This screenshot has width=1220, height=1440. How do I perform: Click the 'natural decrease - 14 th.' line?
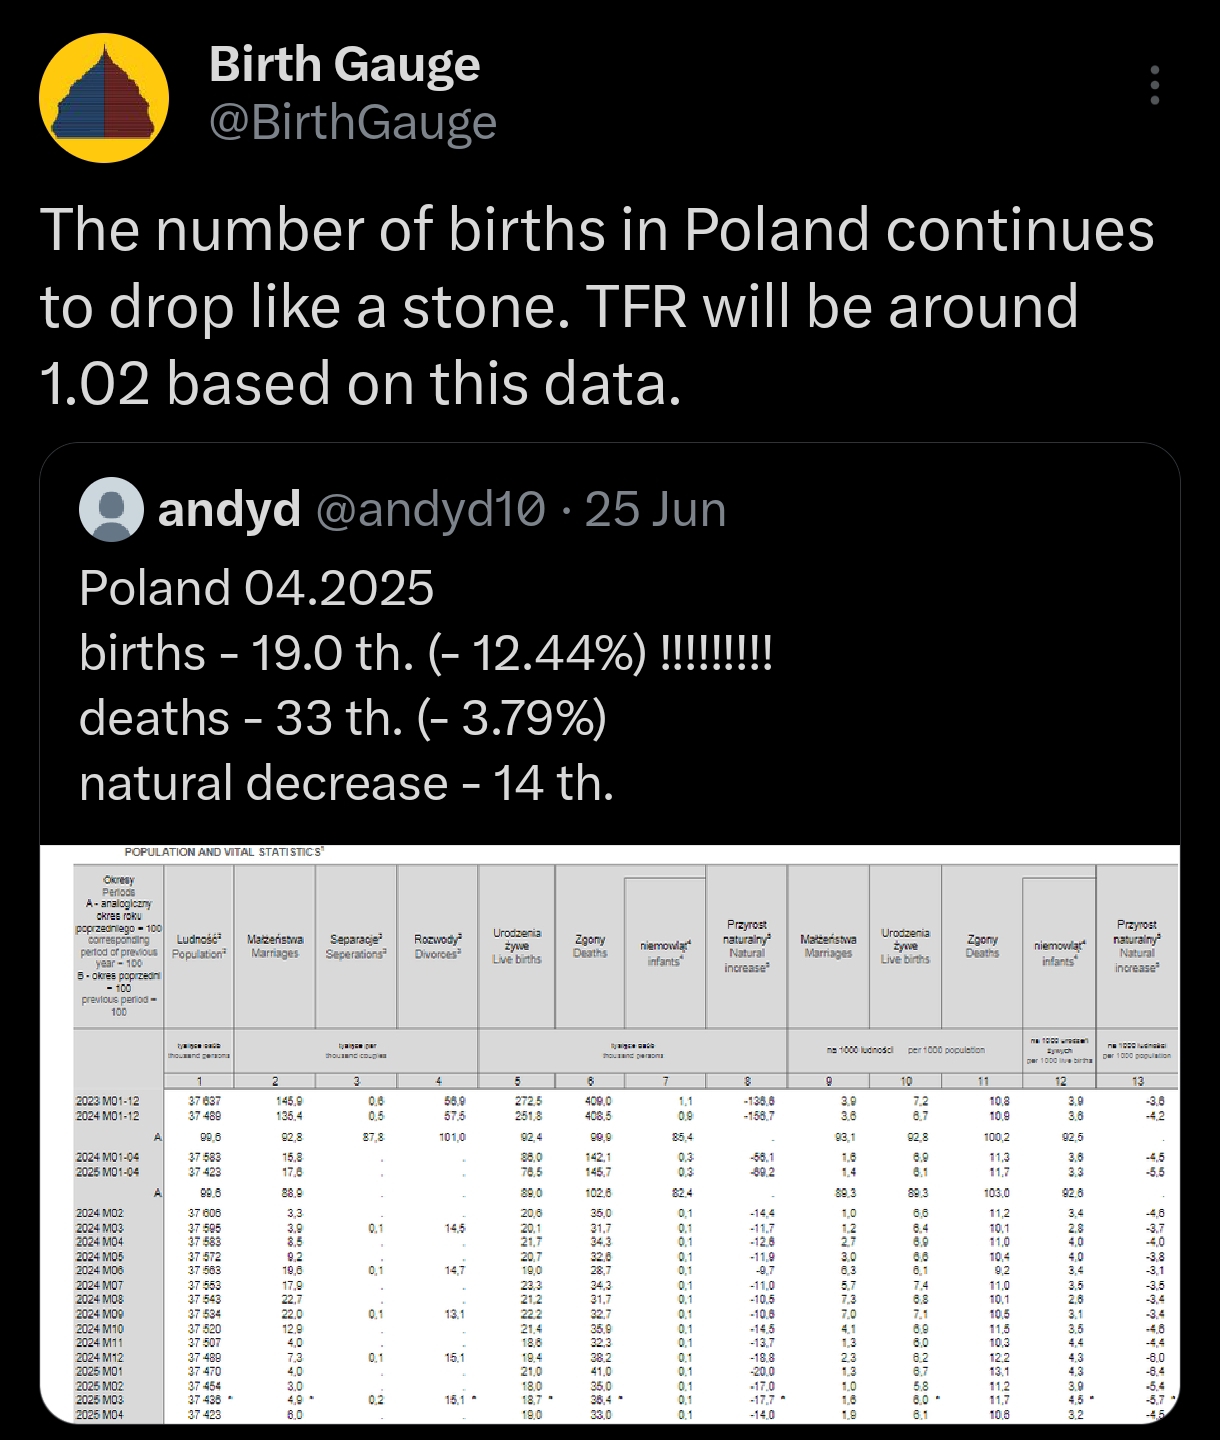[347, 783]
